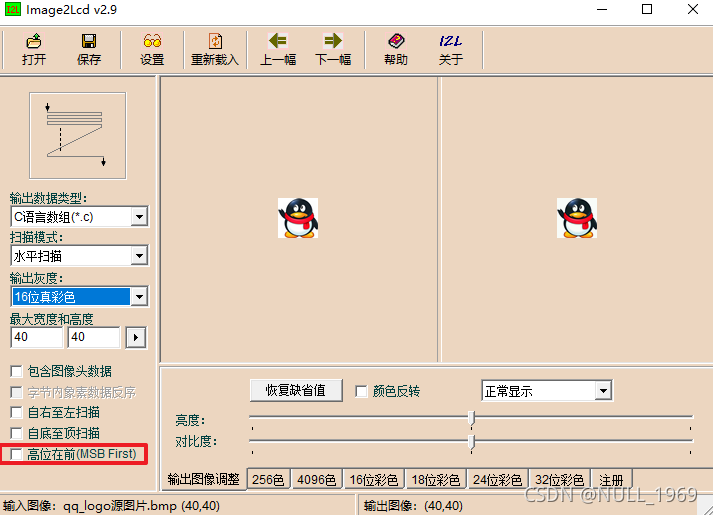Switch to the 18位彩色 tab
Image resolution: width=713 pixels, height=515 pixels.
(x=436, y=480)
